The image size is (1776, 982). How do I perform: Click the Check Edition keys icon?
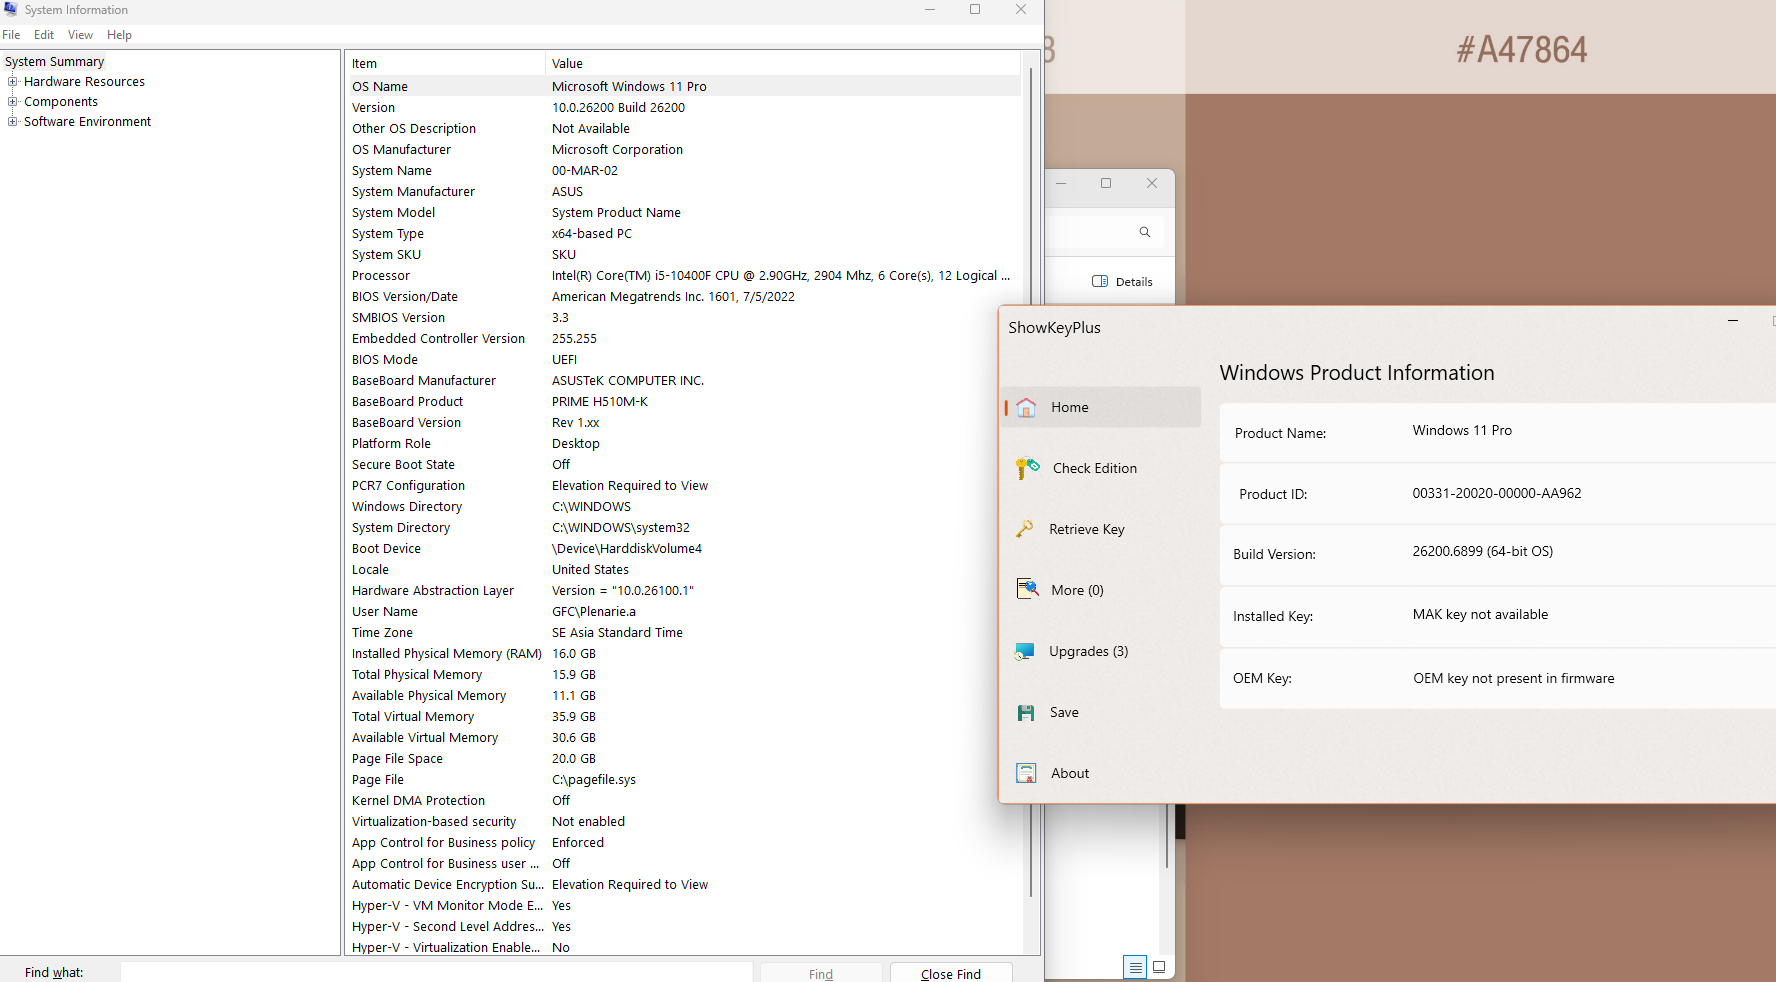1027,468
